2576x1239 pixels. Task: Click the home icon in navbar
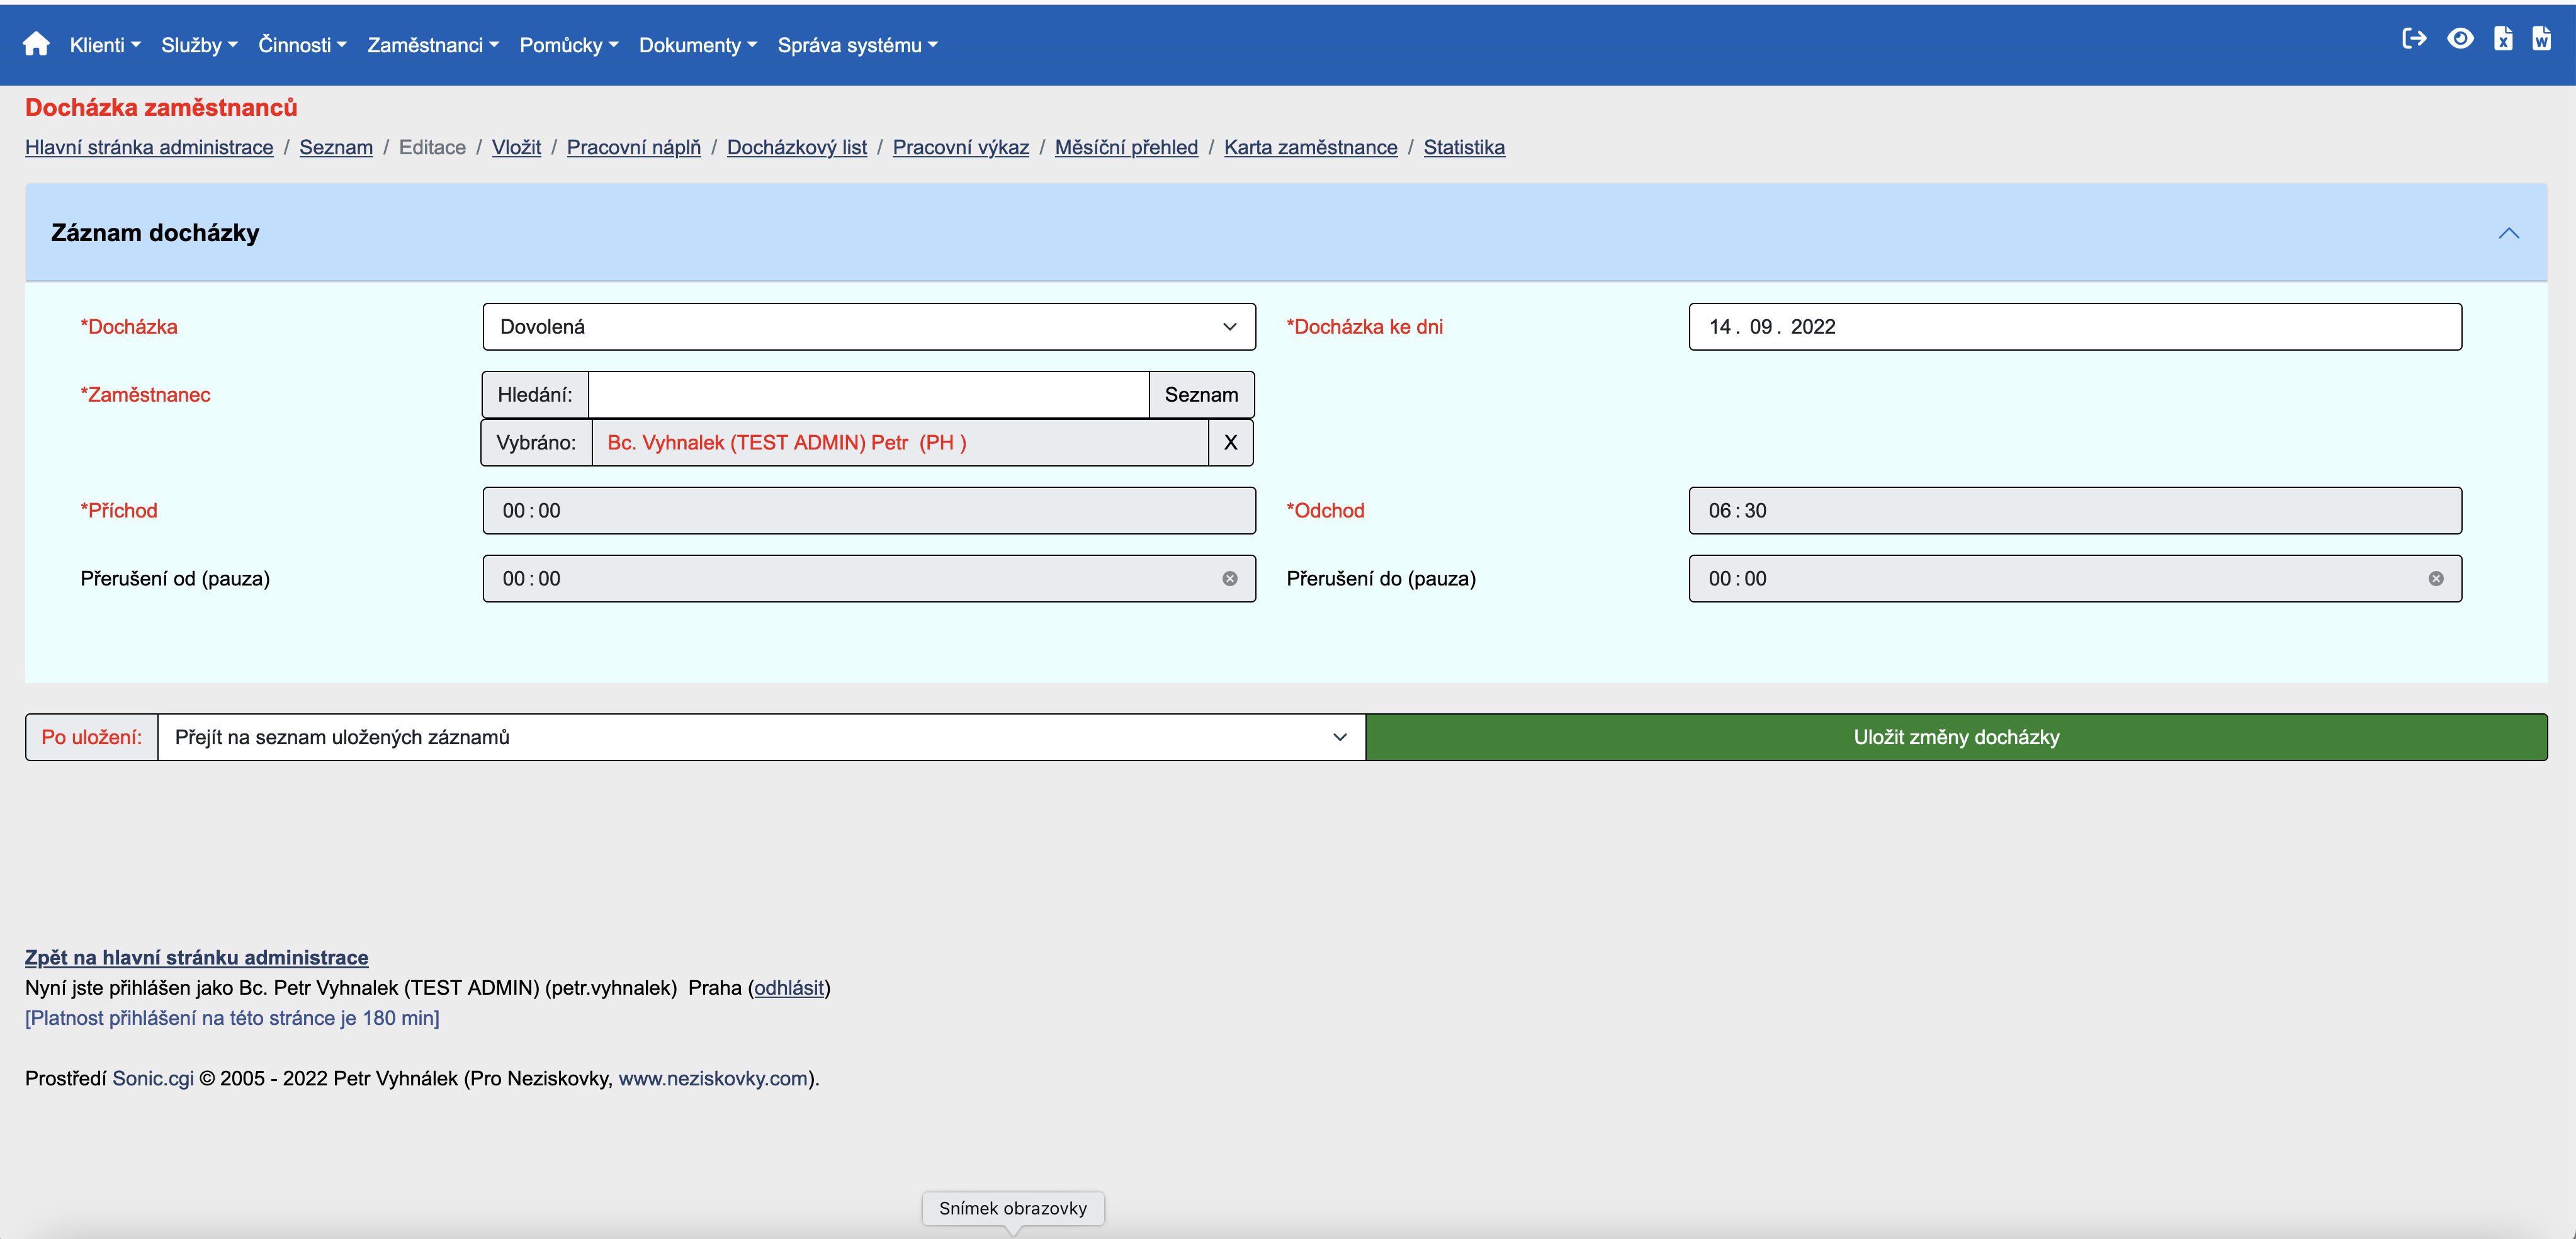click(36, 44)
